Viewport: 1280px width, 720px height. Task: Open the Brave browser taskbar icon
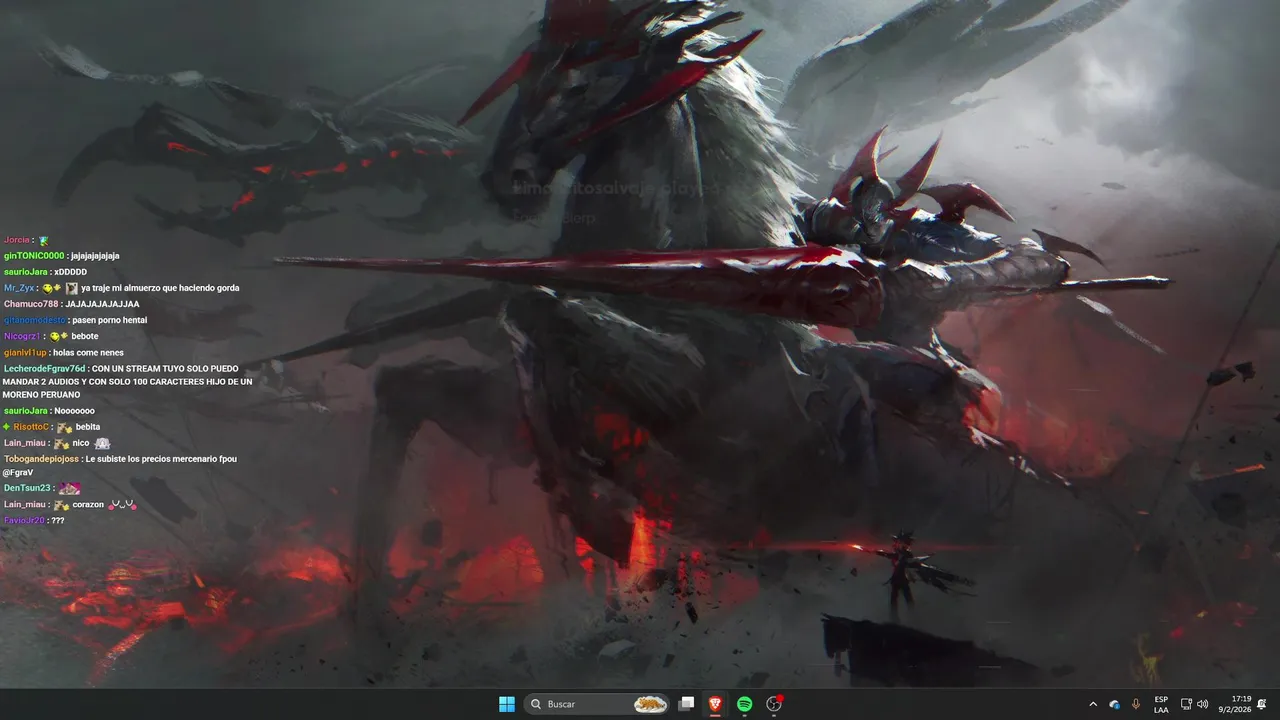(715, 704)
